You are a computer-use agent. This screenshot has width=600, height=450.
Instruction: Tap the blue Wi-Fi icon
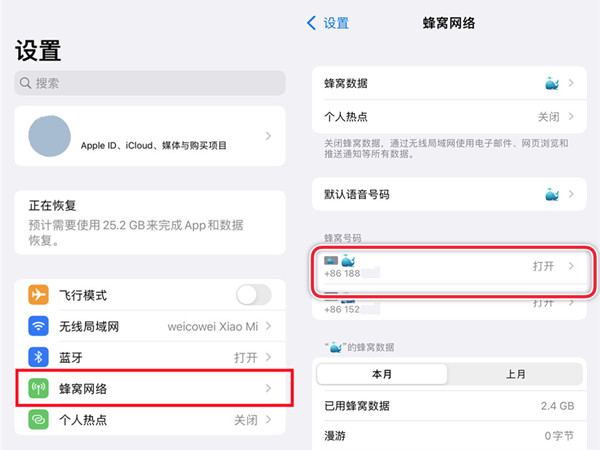pos(40,326)
